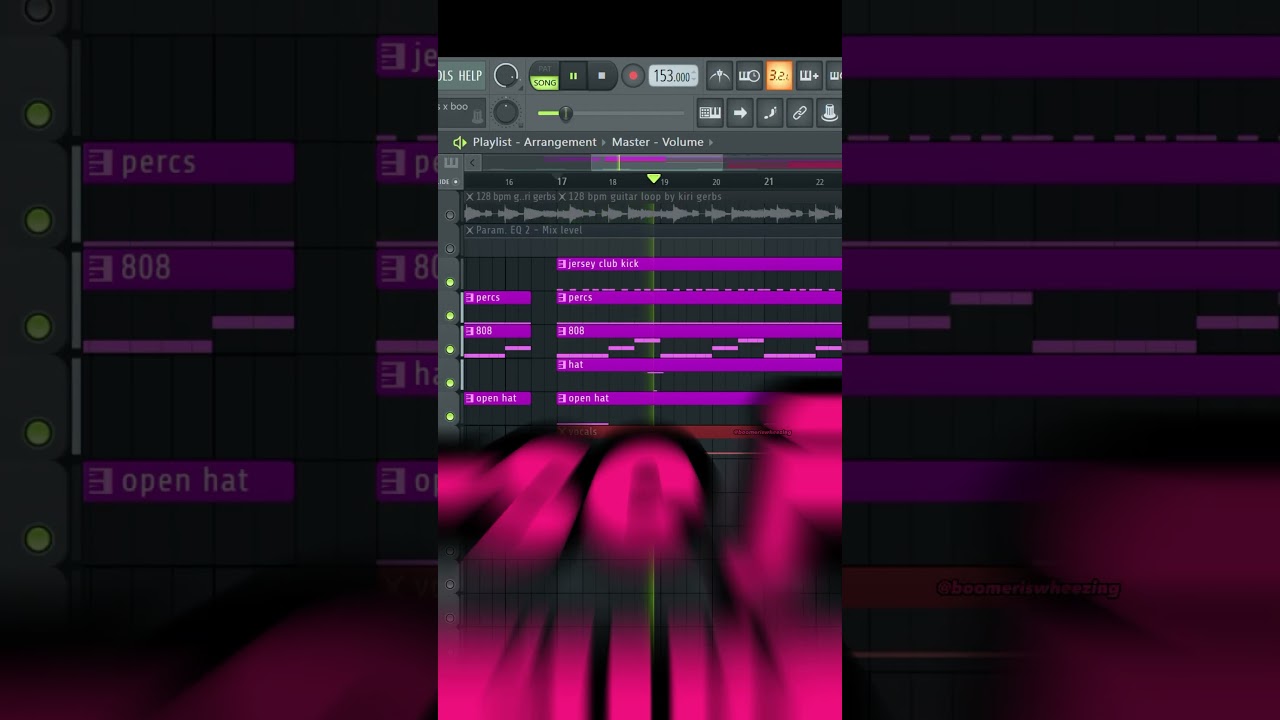
Task: Select the 128 bpm guitar loop by kiri gerbs clip
Action: point(699,206)
